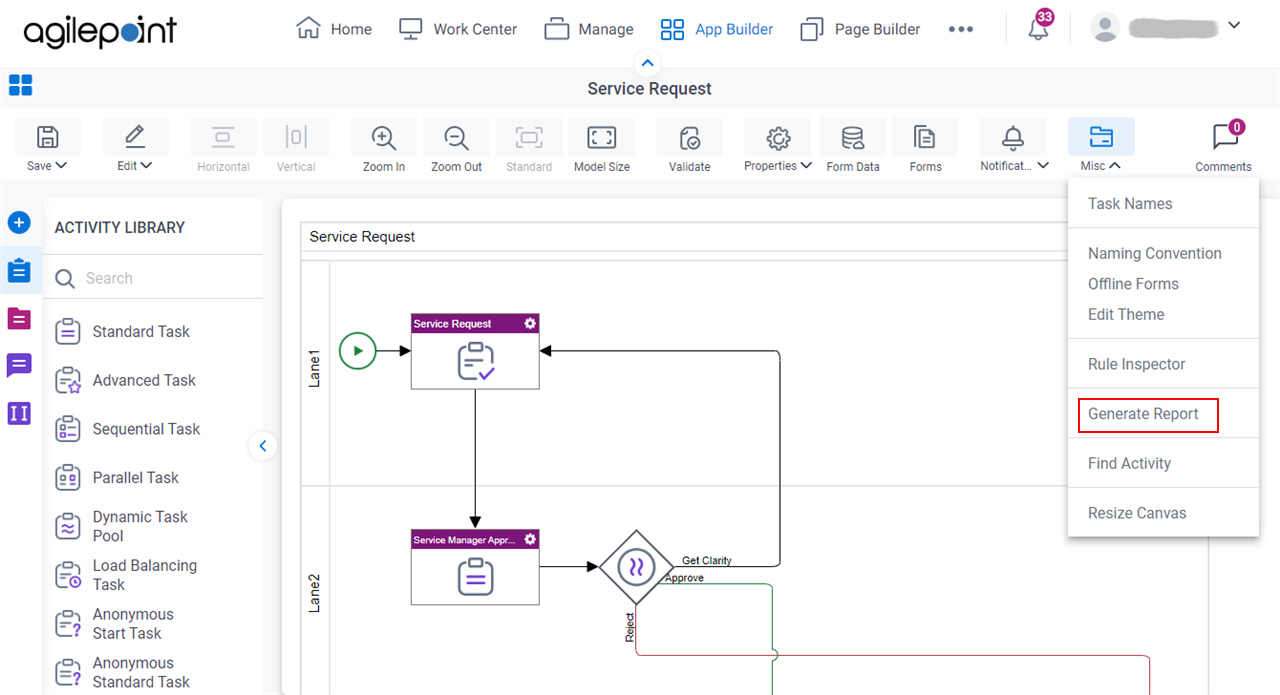Select the Service Manager Appr... task box

pyautogui.click(x=475, y=567)
